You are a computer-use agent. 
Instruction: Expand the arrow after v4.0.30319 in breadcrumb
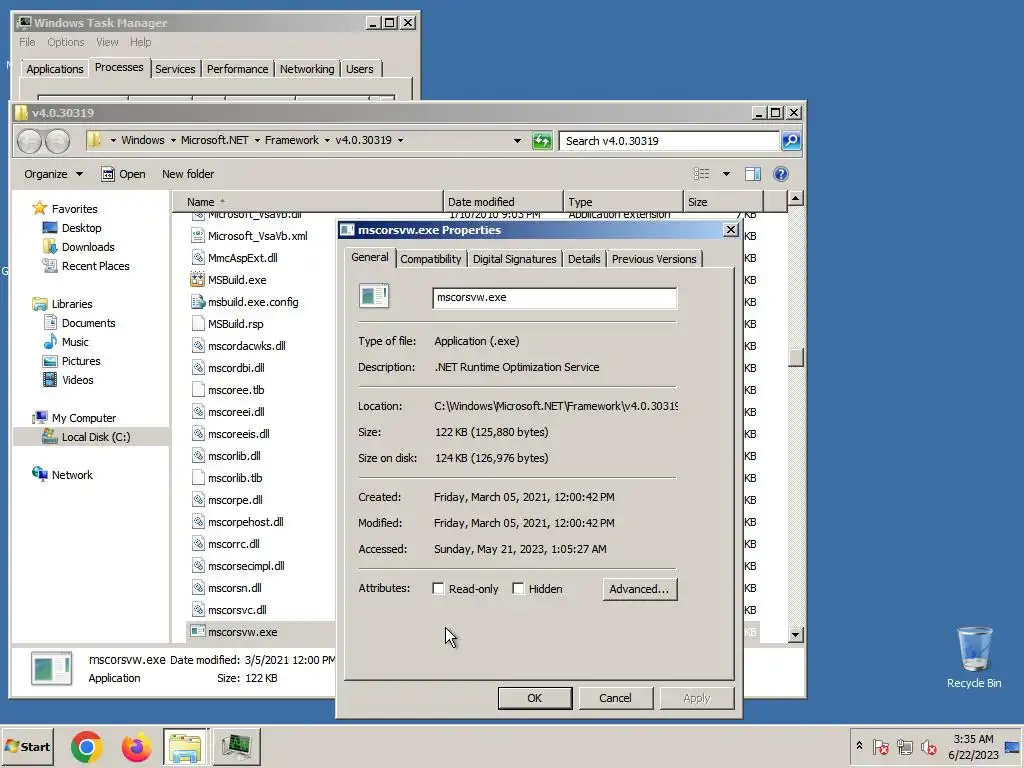(400, 140)
